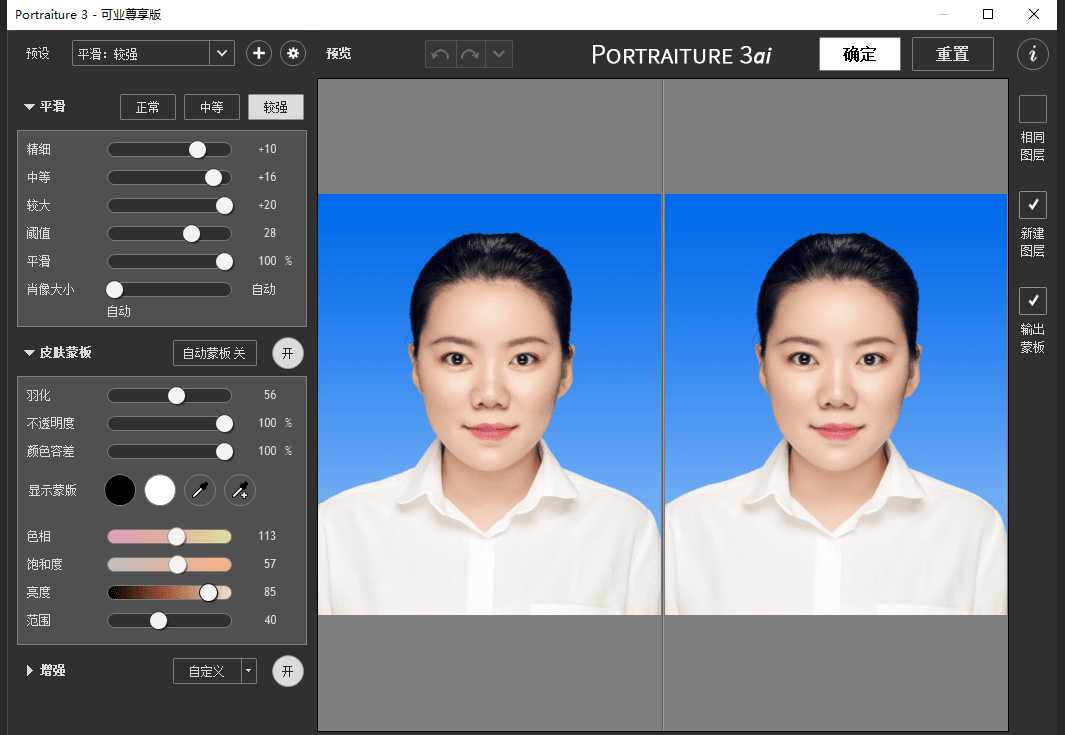
Task: Click the undo arrow icon
Action: pyautogui.click(x=439, y=54)
